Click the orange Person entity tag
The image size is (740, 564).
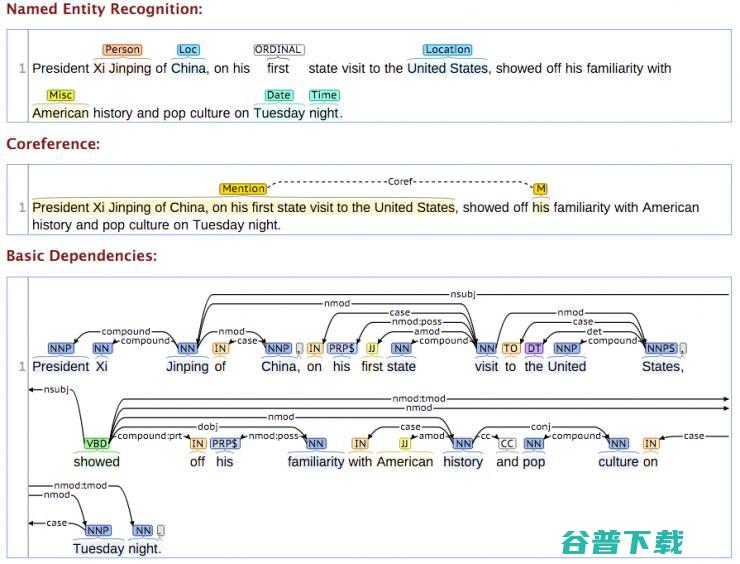tap(122, 50)
